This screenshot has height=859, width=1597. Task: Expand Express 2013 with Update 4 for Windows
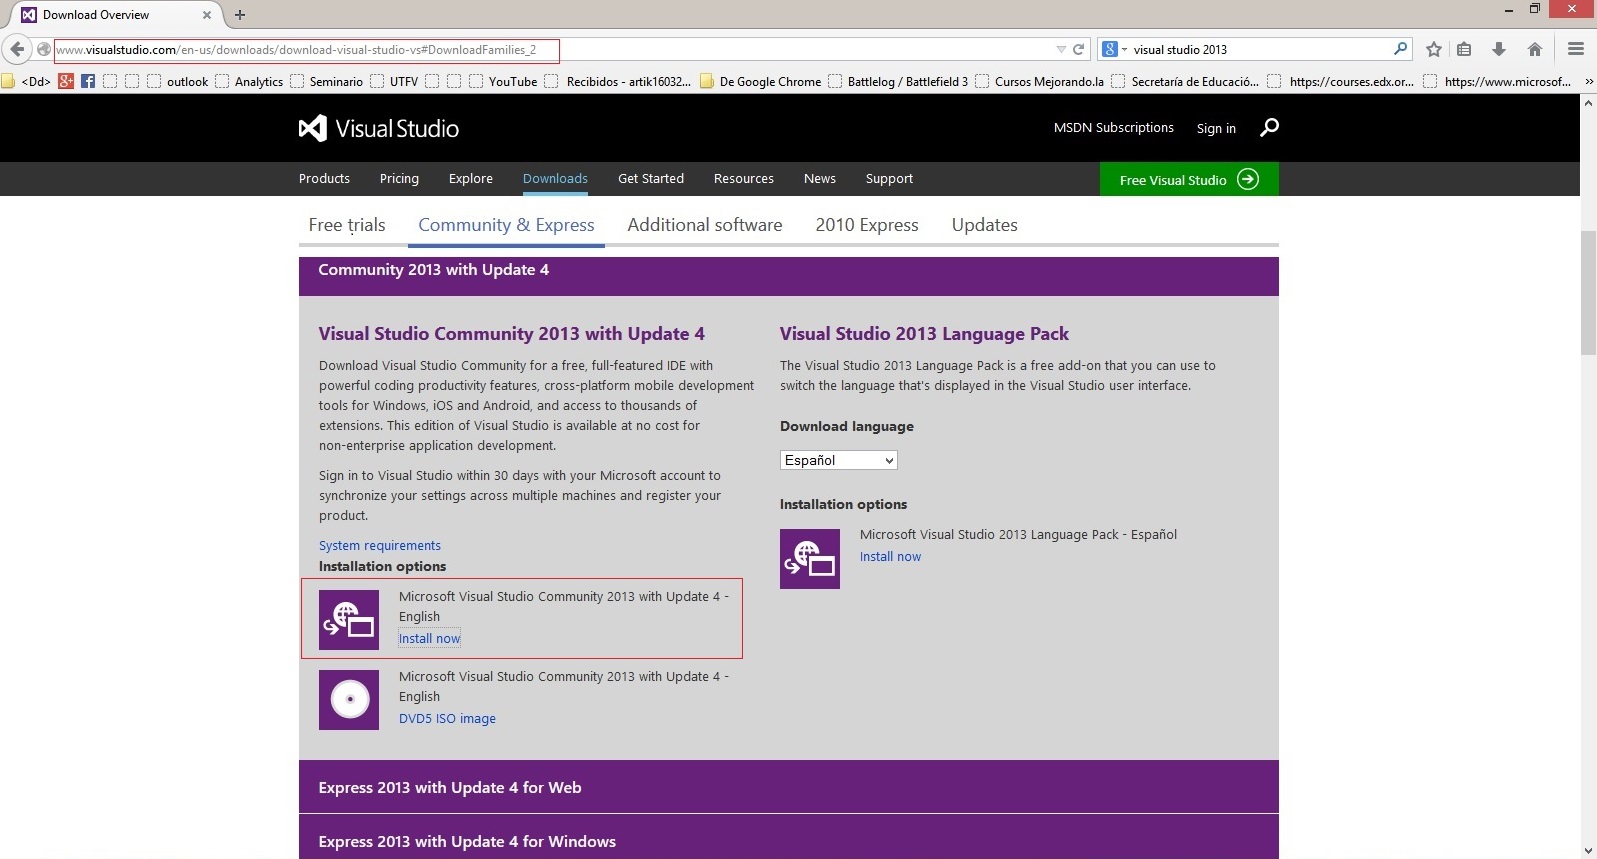pyautogui.click(x=788, y=839)
